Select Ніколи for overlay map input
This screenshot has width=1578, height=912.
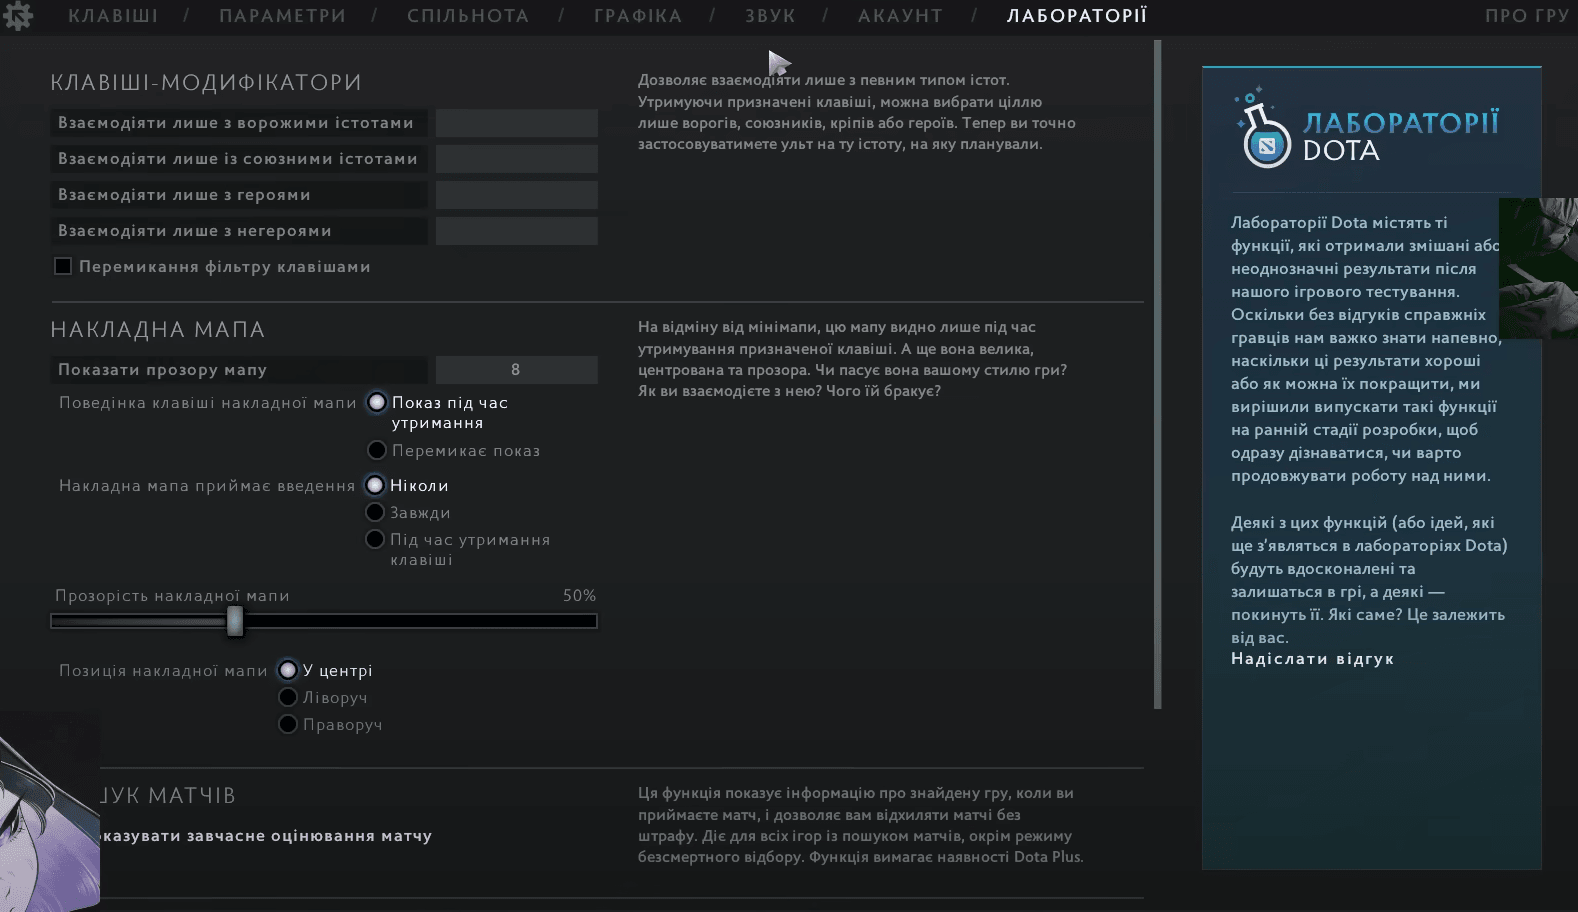pos(375,485)
